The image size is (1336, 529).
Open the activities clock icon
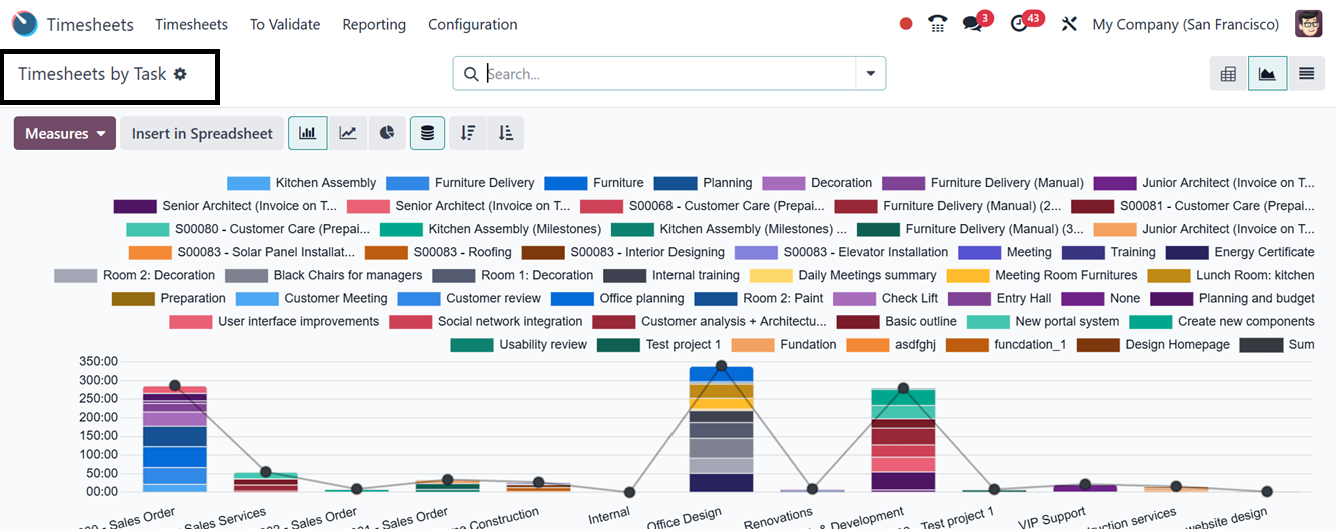pos(1019,24)
